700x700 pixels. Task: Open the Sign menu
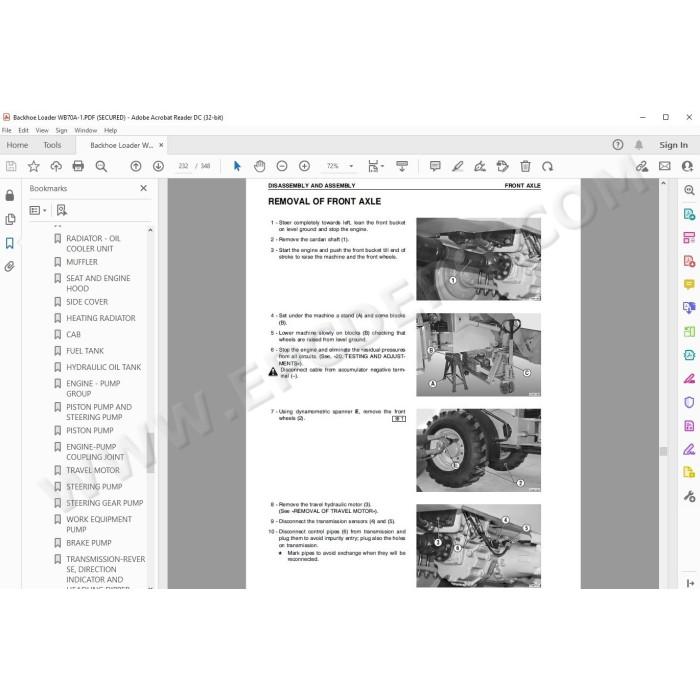click(61, 130)
